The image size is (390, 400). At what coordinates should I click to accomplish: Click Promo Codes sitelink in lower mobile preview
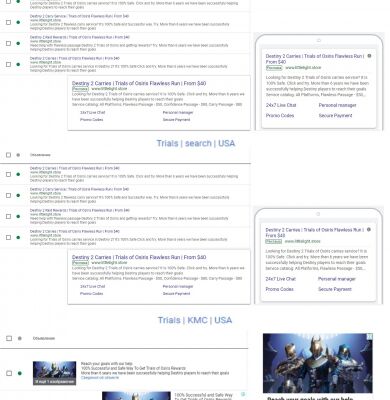tap(280, 289)
